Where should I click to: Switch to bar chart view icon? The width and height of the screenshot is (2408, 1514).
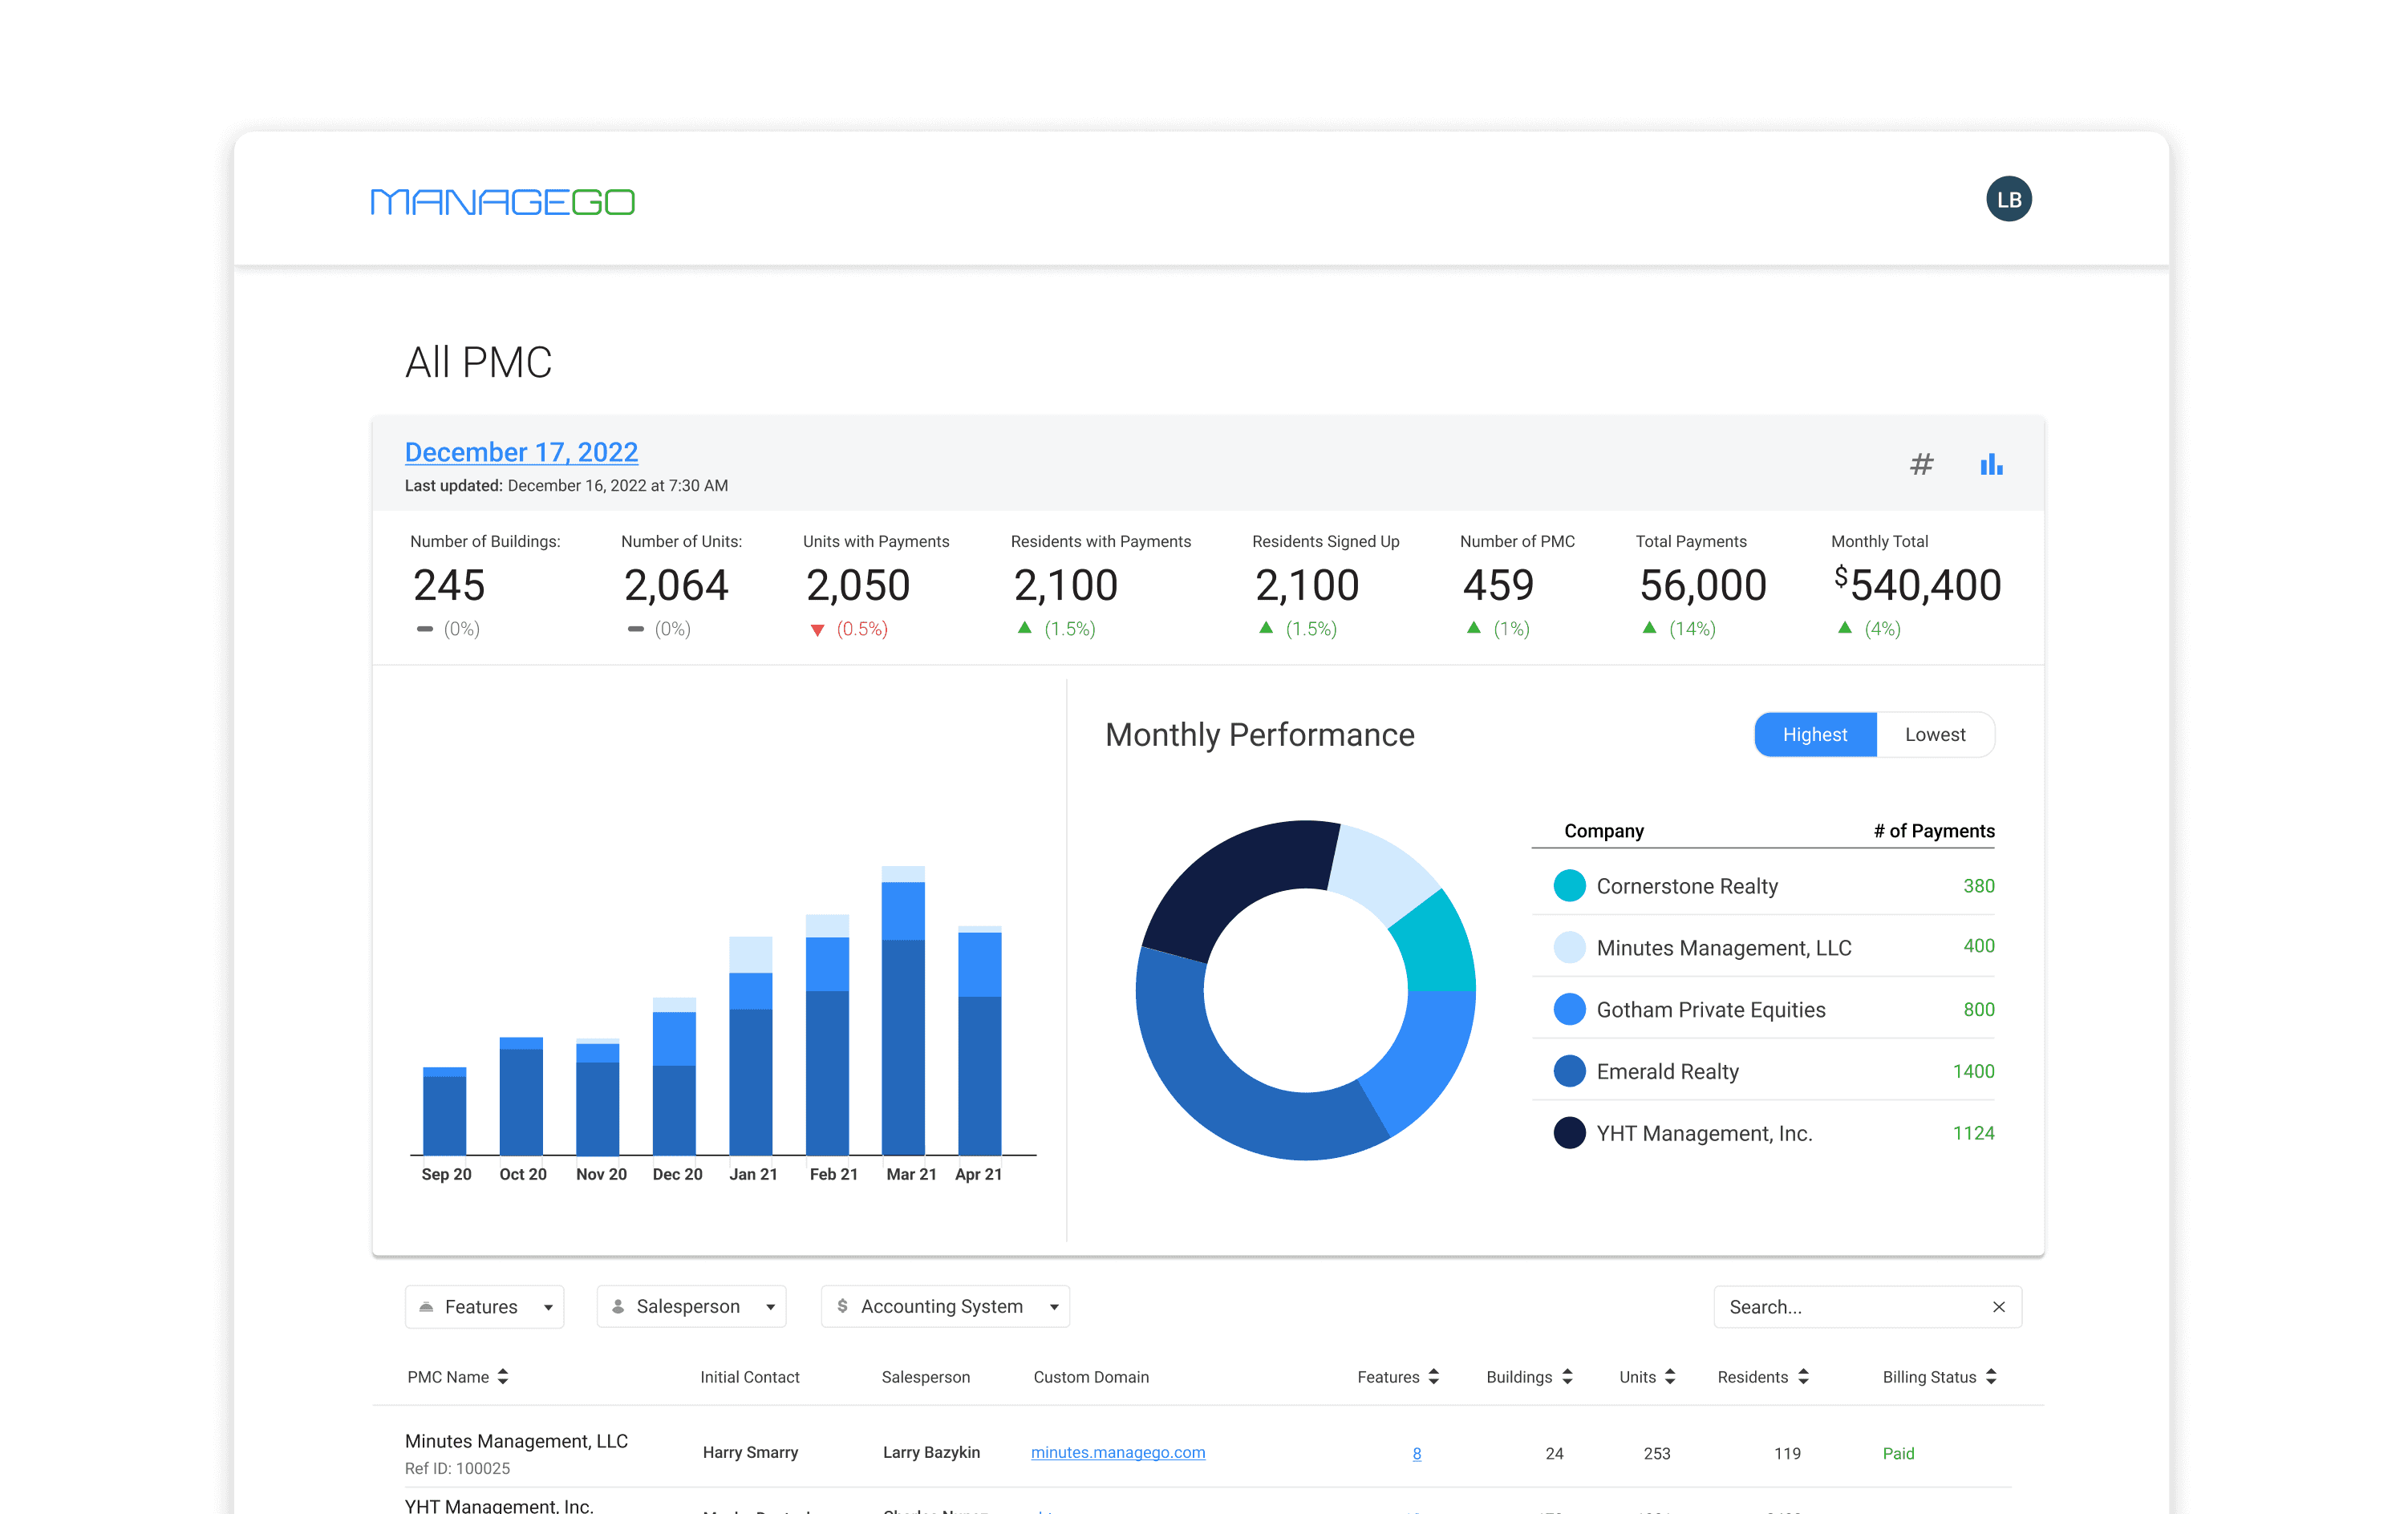pyautogui.click(x=1991, y=464)
